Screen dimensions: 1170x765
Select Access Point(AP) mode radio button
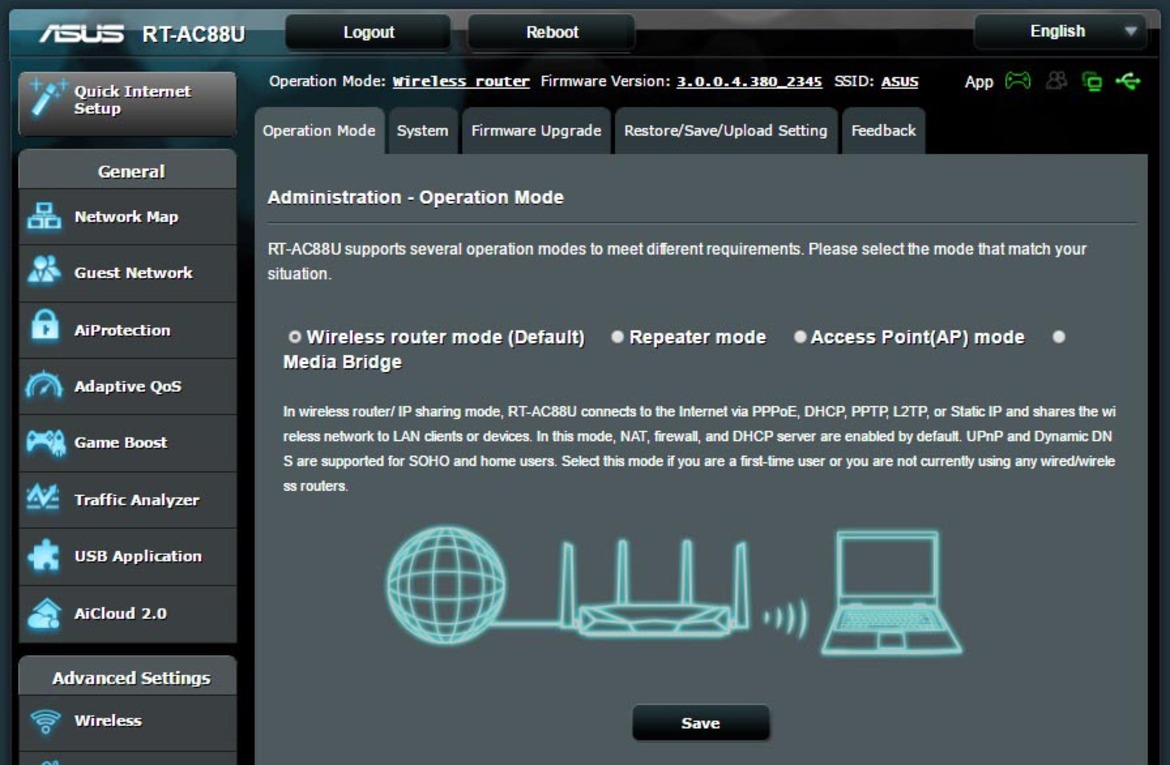(800, 337)
